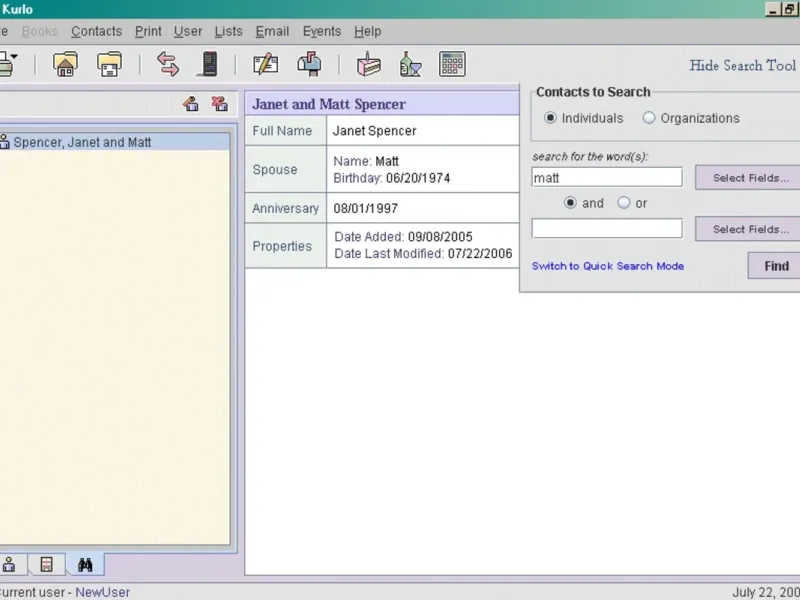Focus the empty second search word field
Image resolution: width=800 pixels, height=600 pixels.
click(607, 228)
